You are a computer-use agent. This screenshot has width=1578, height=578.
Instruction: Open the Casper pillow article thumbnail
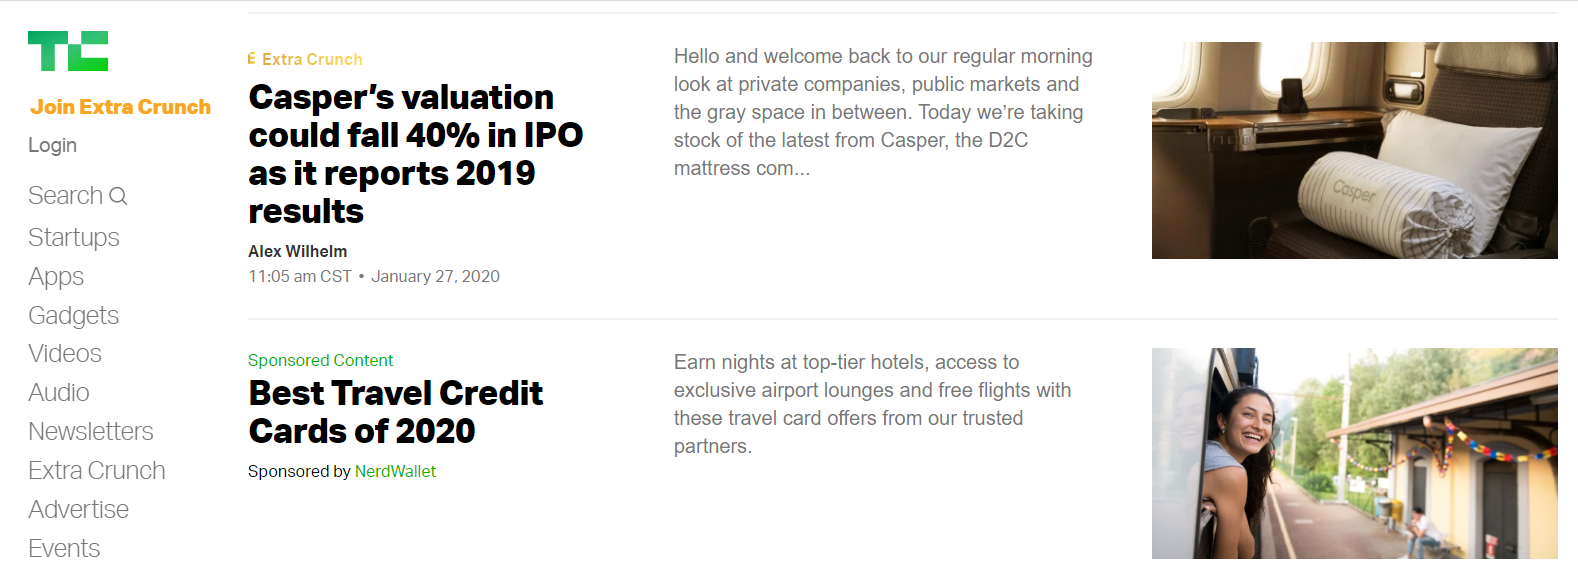click(1355, 150)
